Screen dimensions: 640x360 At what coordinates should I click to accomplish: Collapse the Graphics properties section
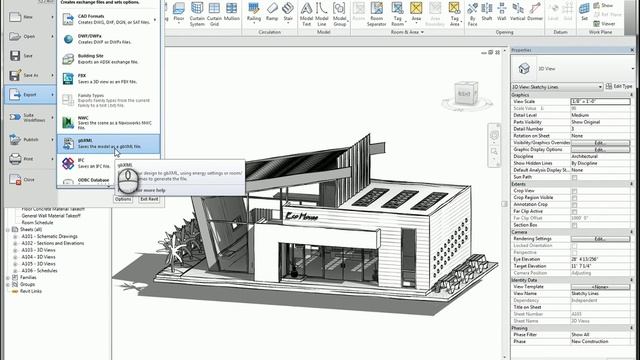click(x=631, y=95)
